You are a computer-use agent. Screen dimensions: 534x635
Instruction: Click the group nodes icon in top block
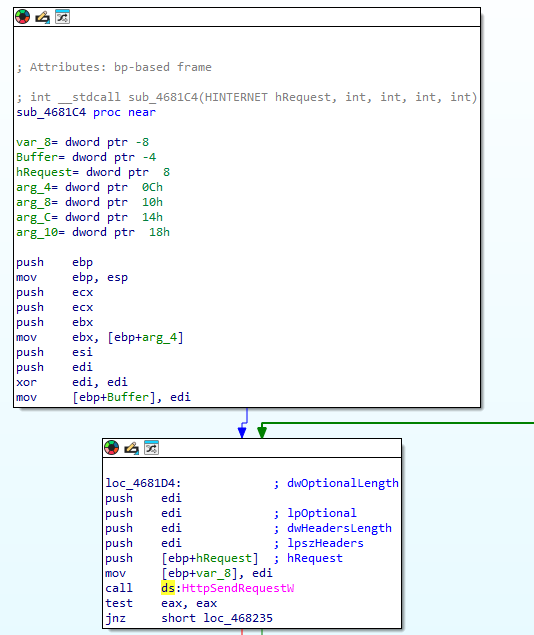(x=62, y=17)
